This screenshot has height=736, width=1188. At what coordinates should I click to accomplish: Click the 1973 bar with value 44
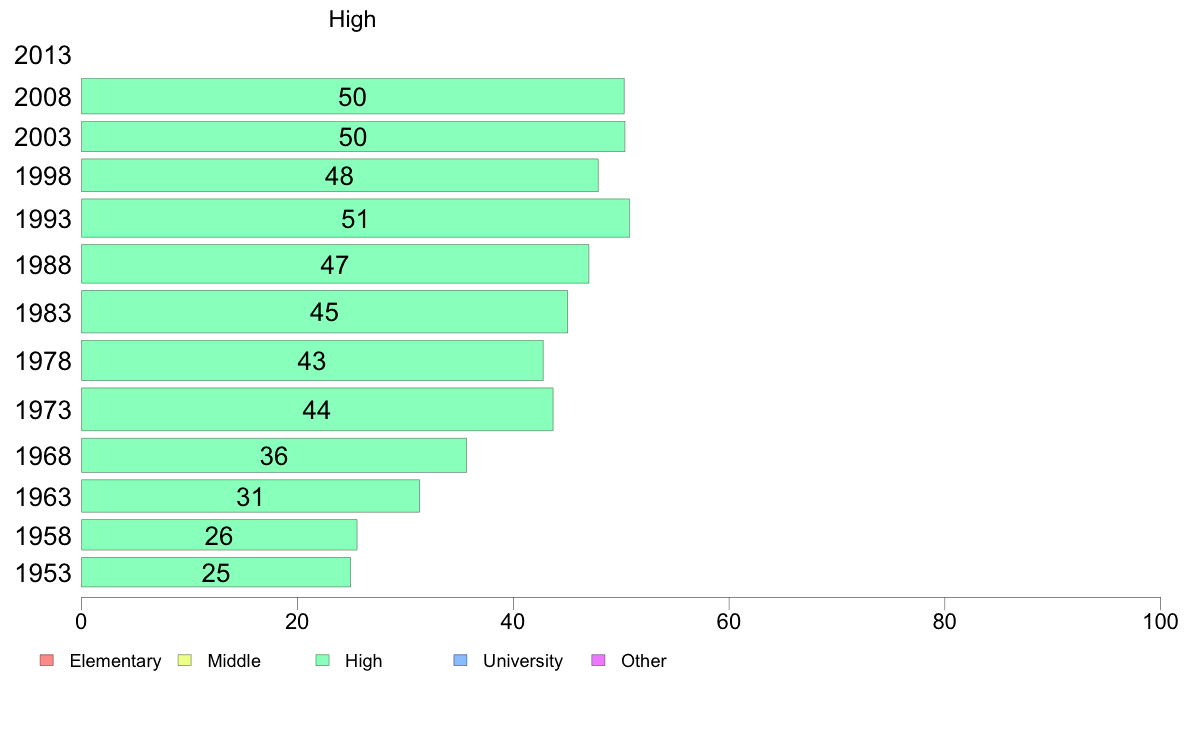coord(317,409)
